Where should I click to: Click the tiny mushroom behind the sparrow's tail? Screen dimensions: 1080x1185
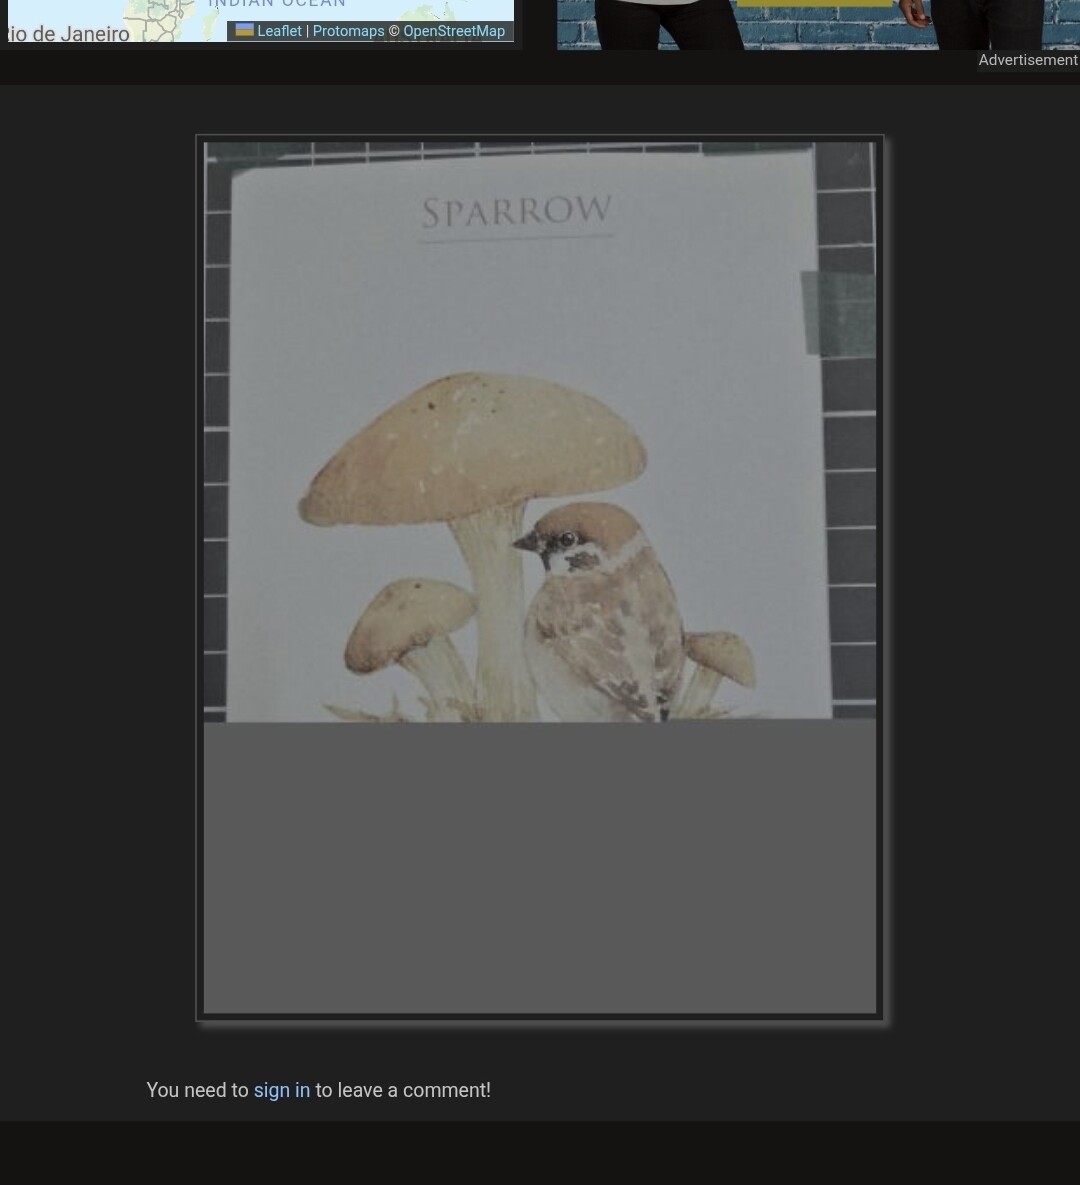(x=718, y=659)
